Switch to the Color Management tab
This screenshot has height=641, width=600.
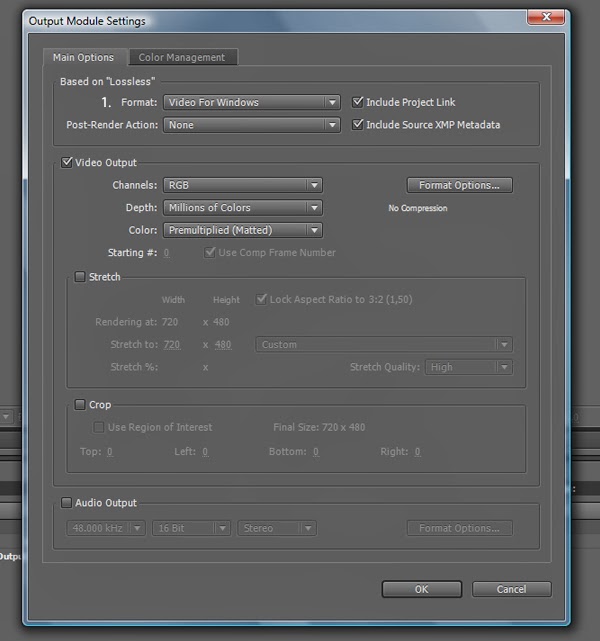click(183, 57)
